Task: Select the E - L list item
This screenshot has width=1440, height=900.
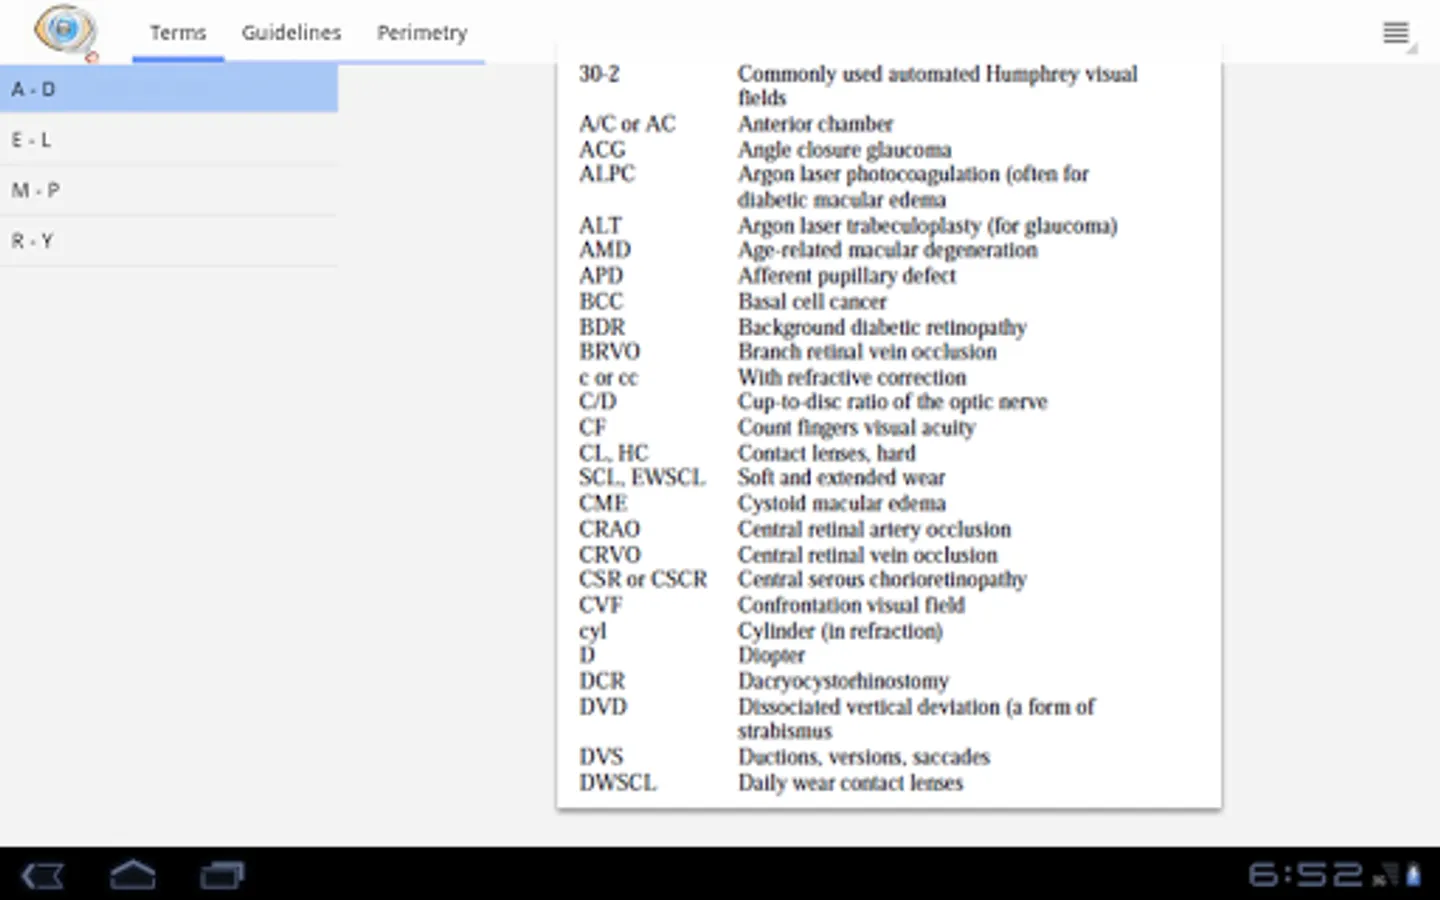Action: (169, 140)
